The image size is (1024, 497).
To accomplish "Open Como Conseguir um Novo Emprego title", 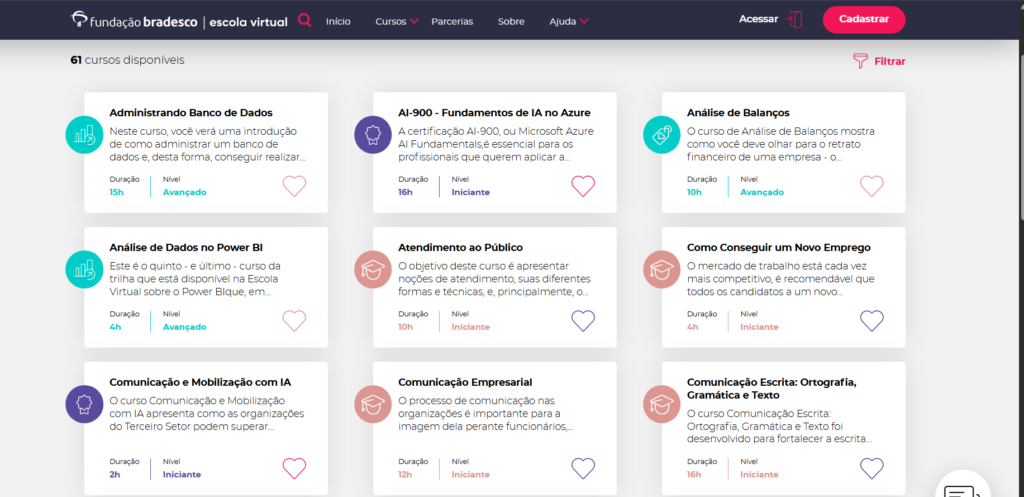I will click(778, 248).
